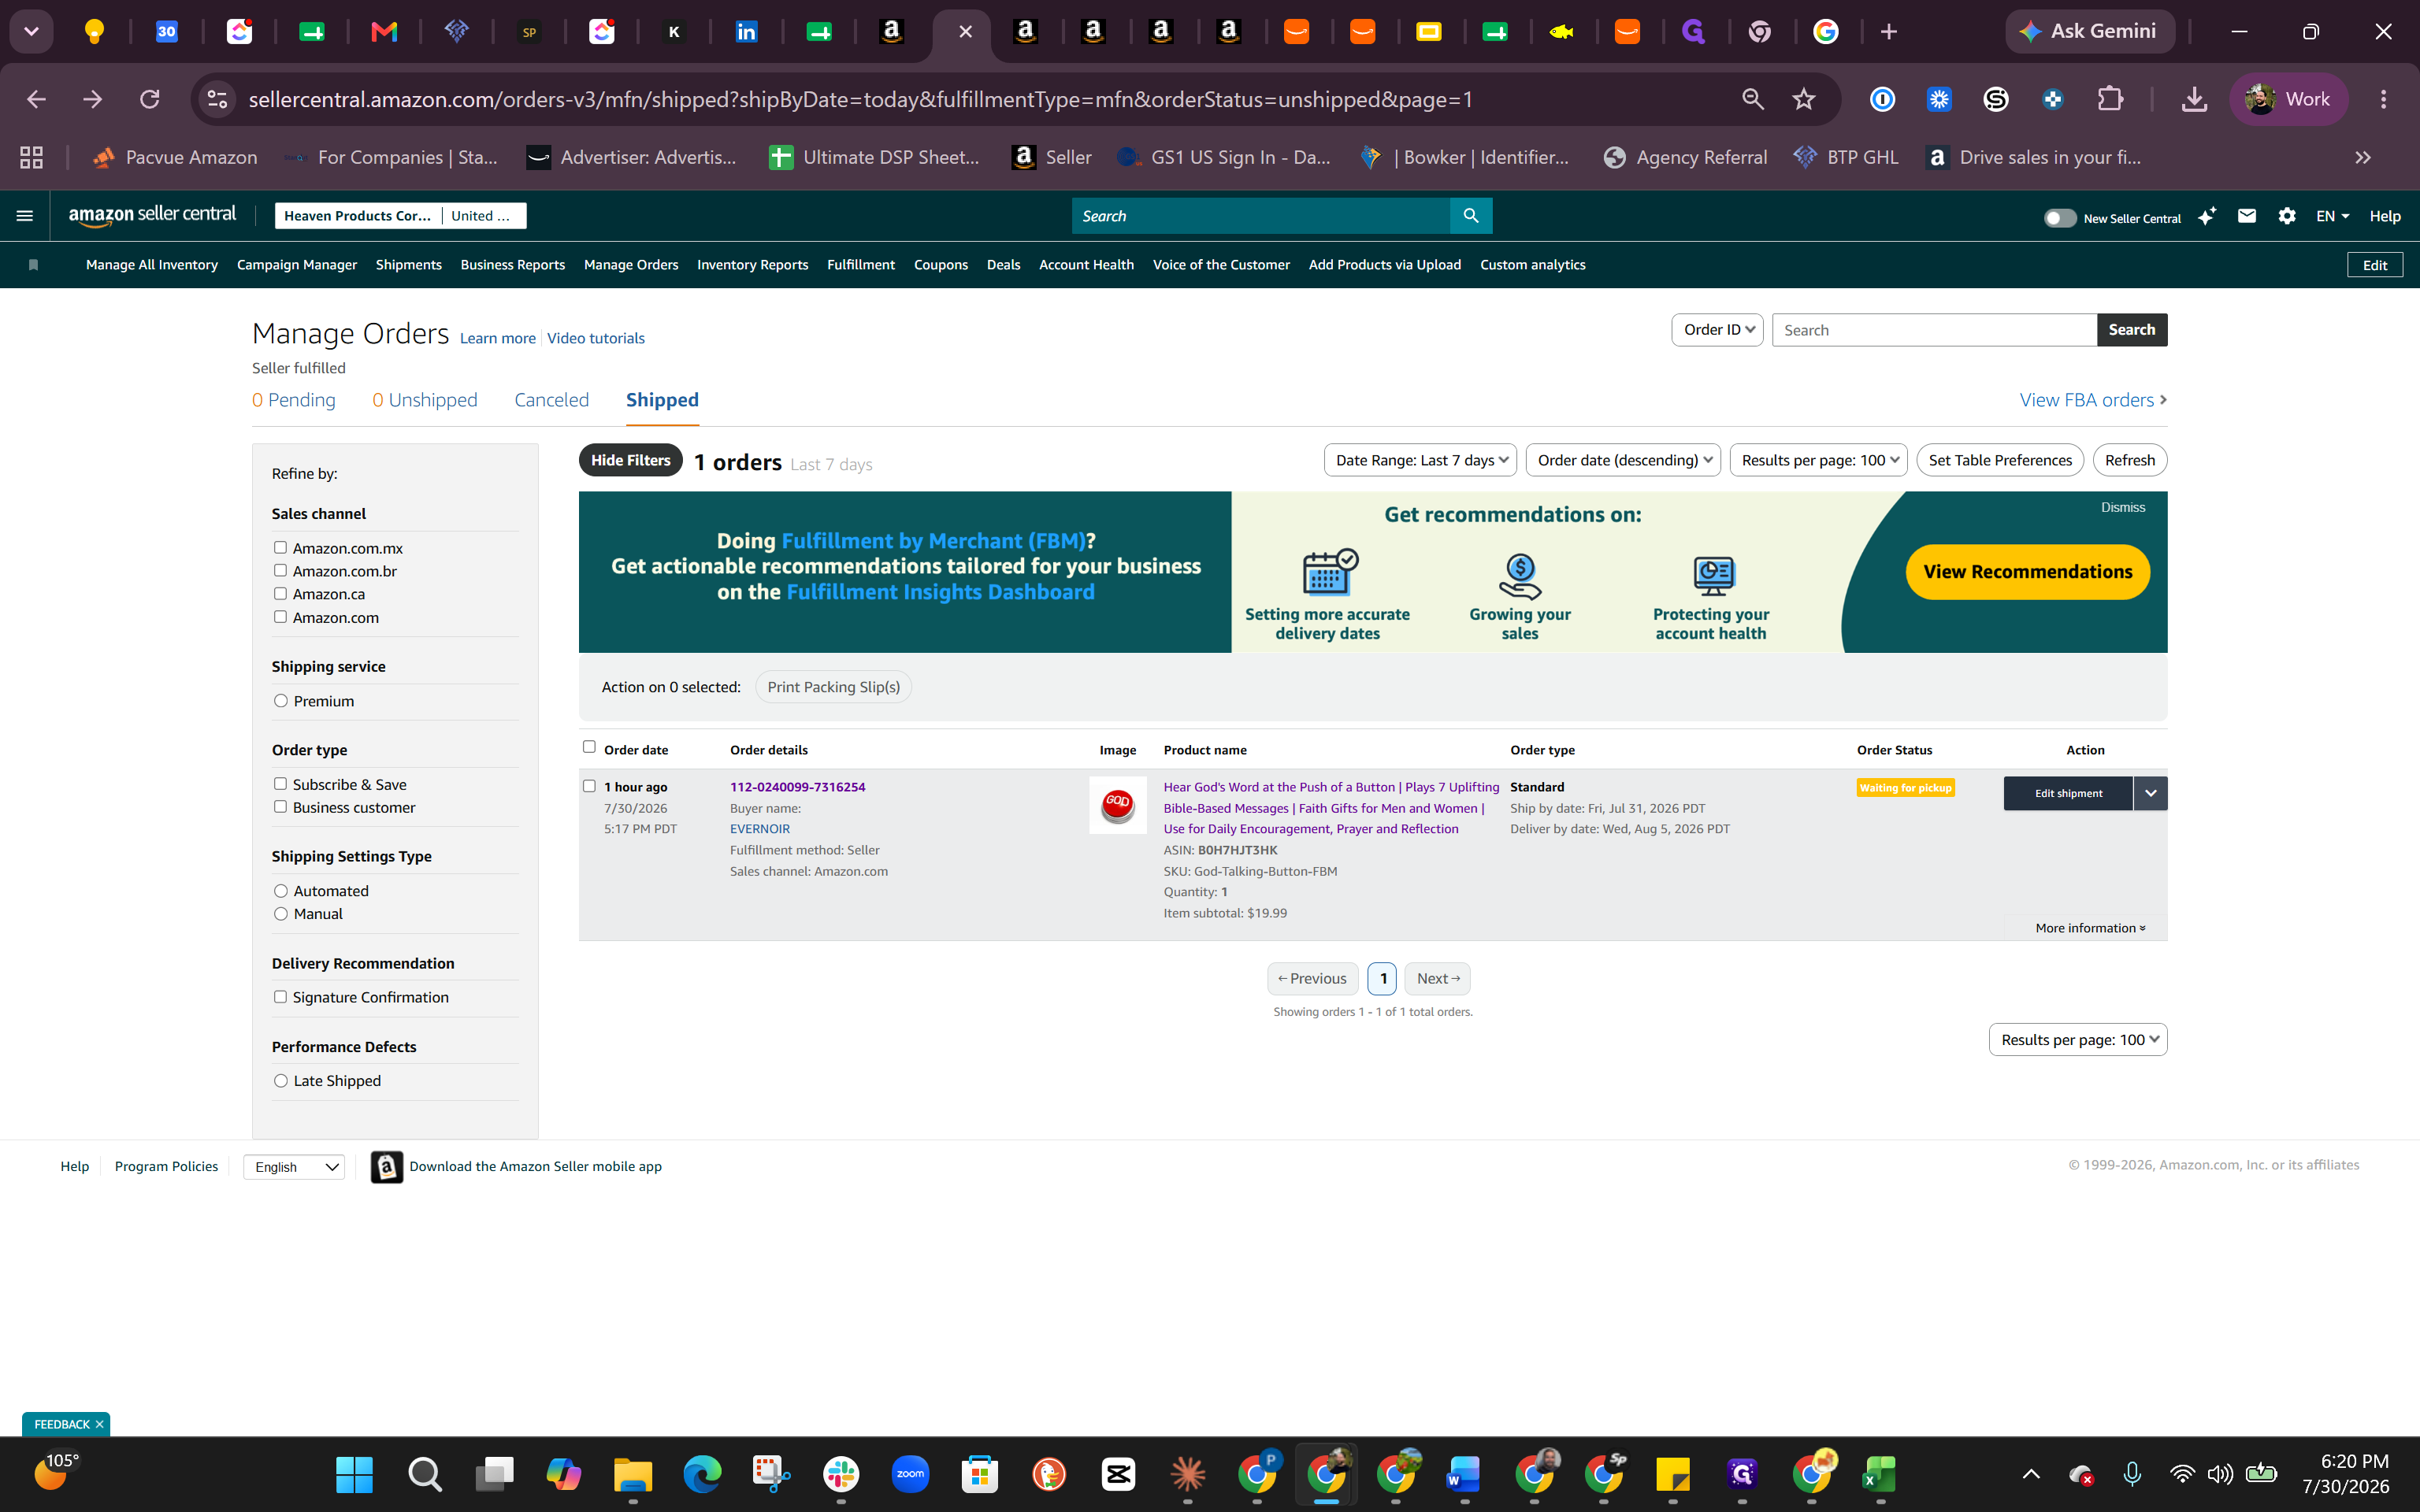Check the Amazon.com.br sales channel
The image size is (2420, 1512).
(280, 571)
